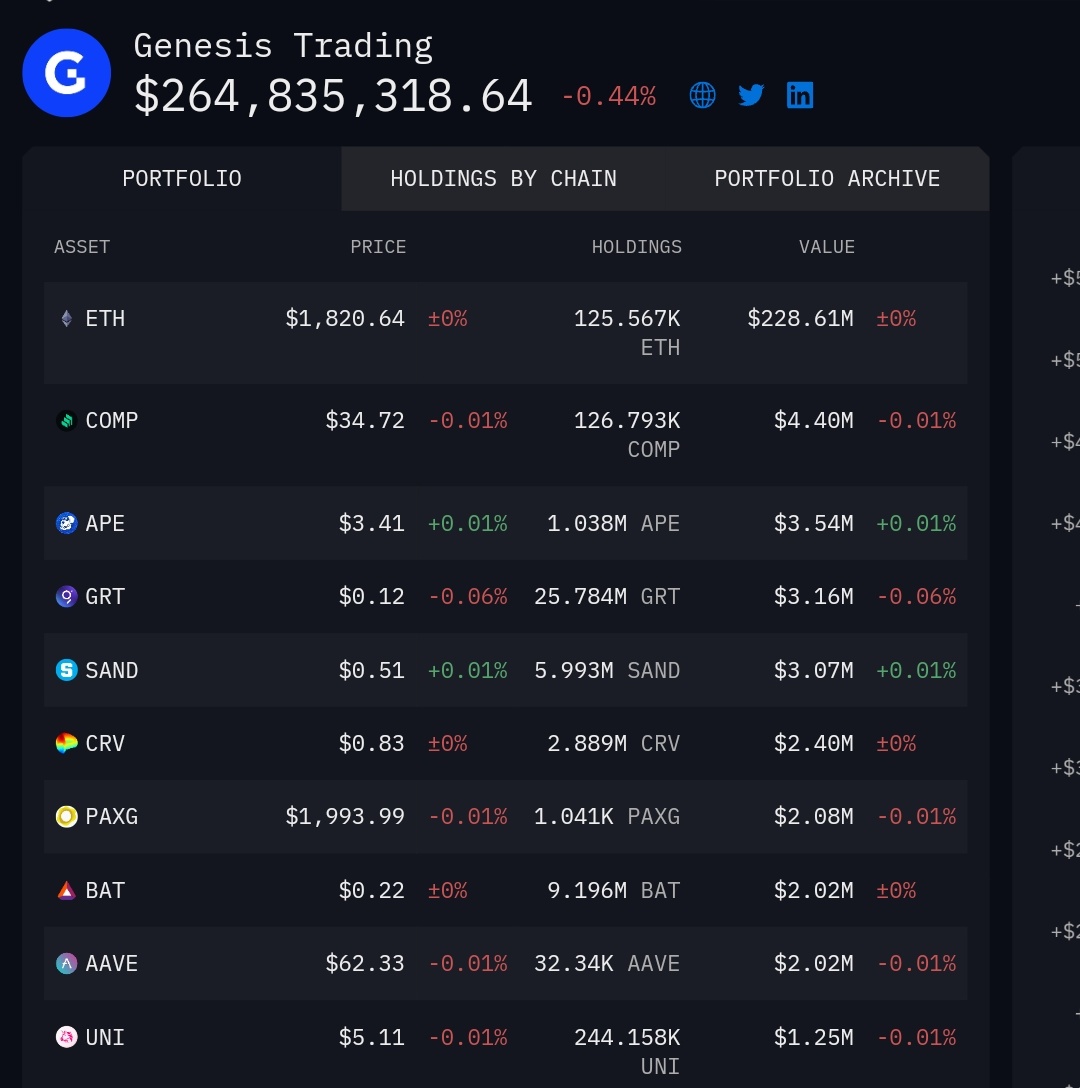1080x1088 pixels.
Task: Click the GRT token icon
Action: tap(67, 597)
